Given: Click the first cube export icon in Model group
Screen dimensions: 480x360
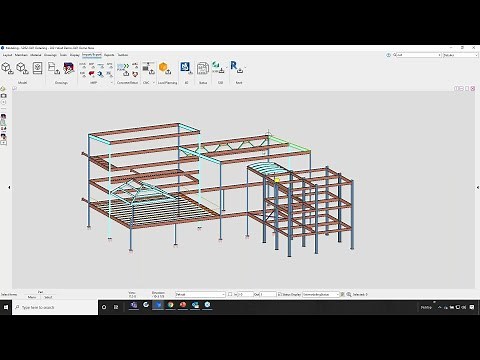Looking at the screenshot, I should (7, 68).
